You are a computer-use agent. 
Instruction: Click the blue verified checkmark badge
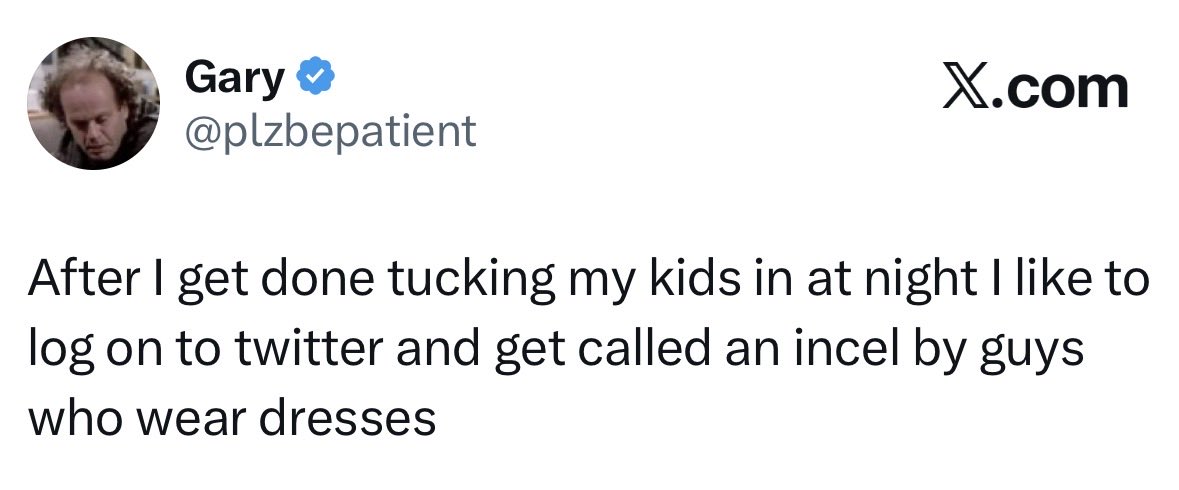[317, 77]
